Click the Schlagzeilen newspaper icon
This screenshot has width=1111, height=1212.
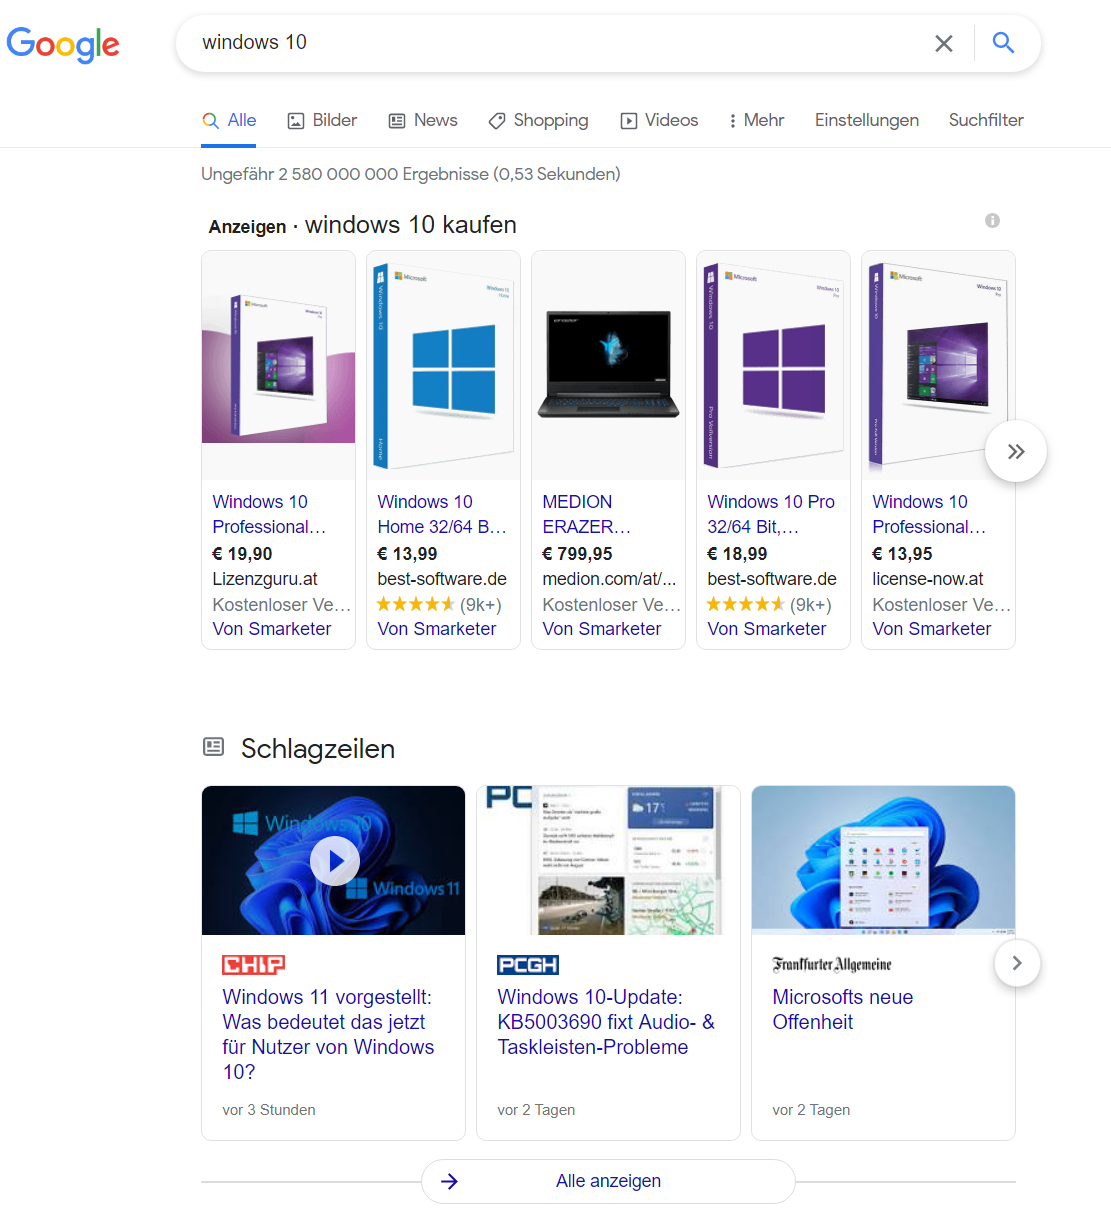[x=213, y=746]
